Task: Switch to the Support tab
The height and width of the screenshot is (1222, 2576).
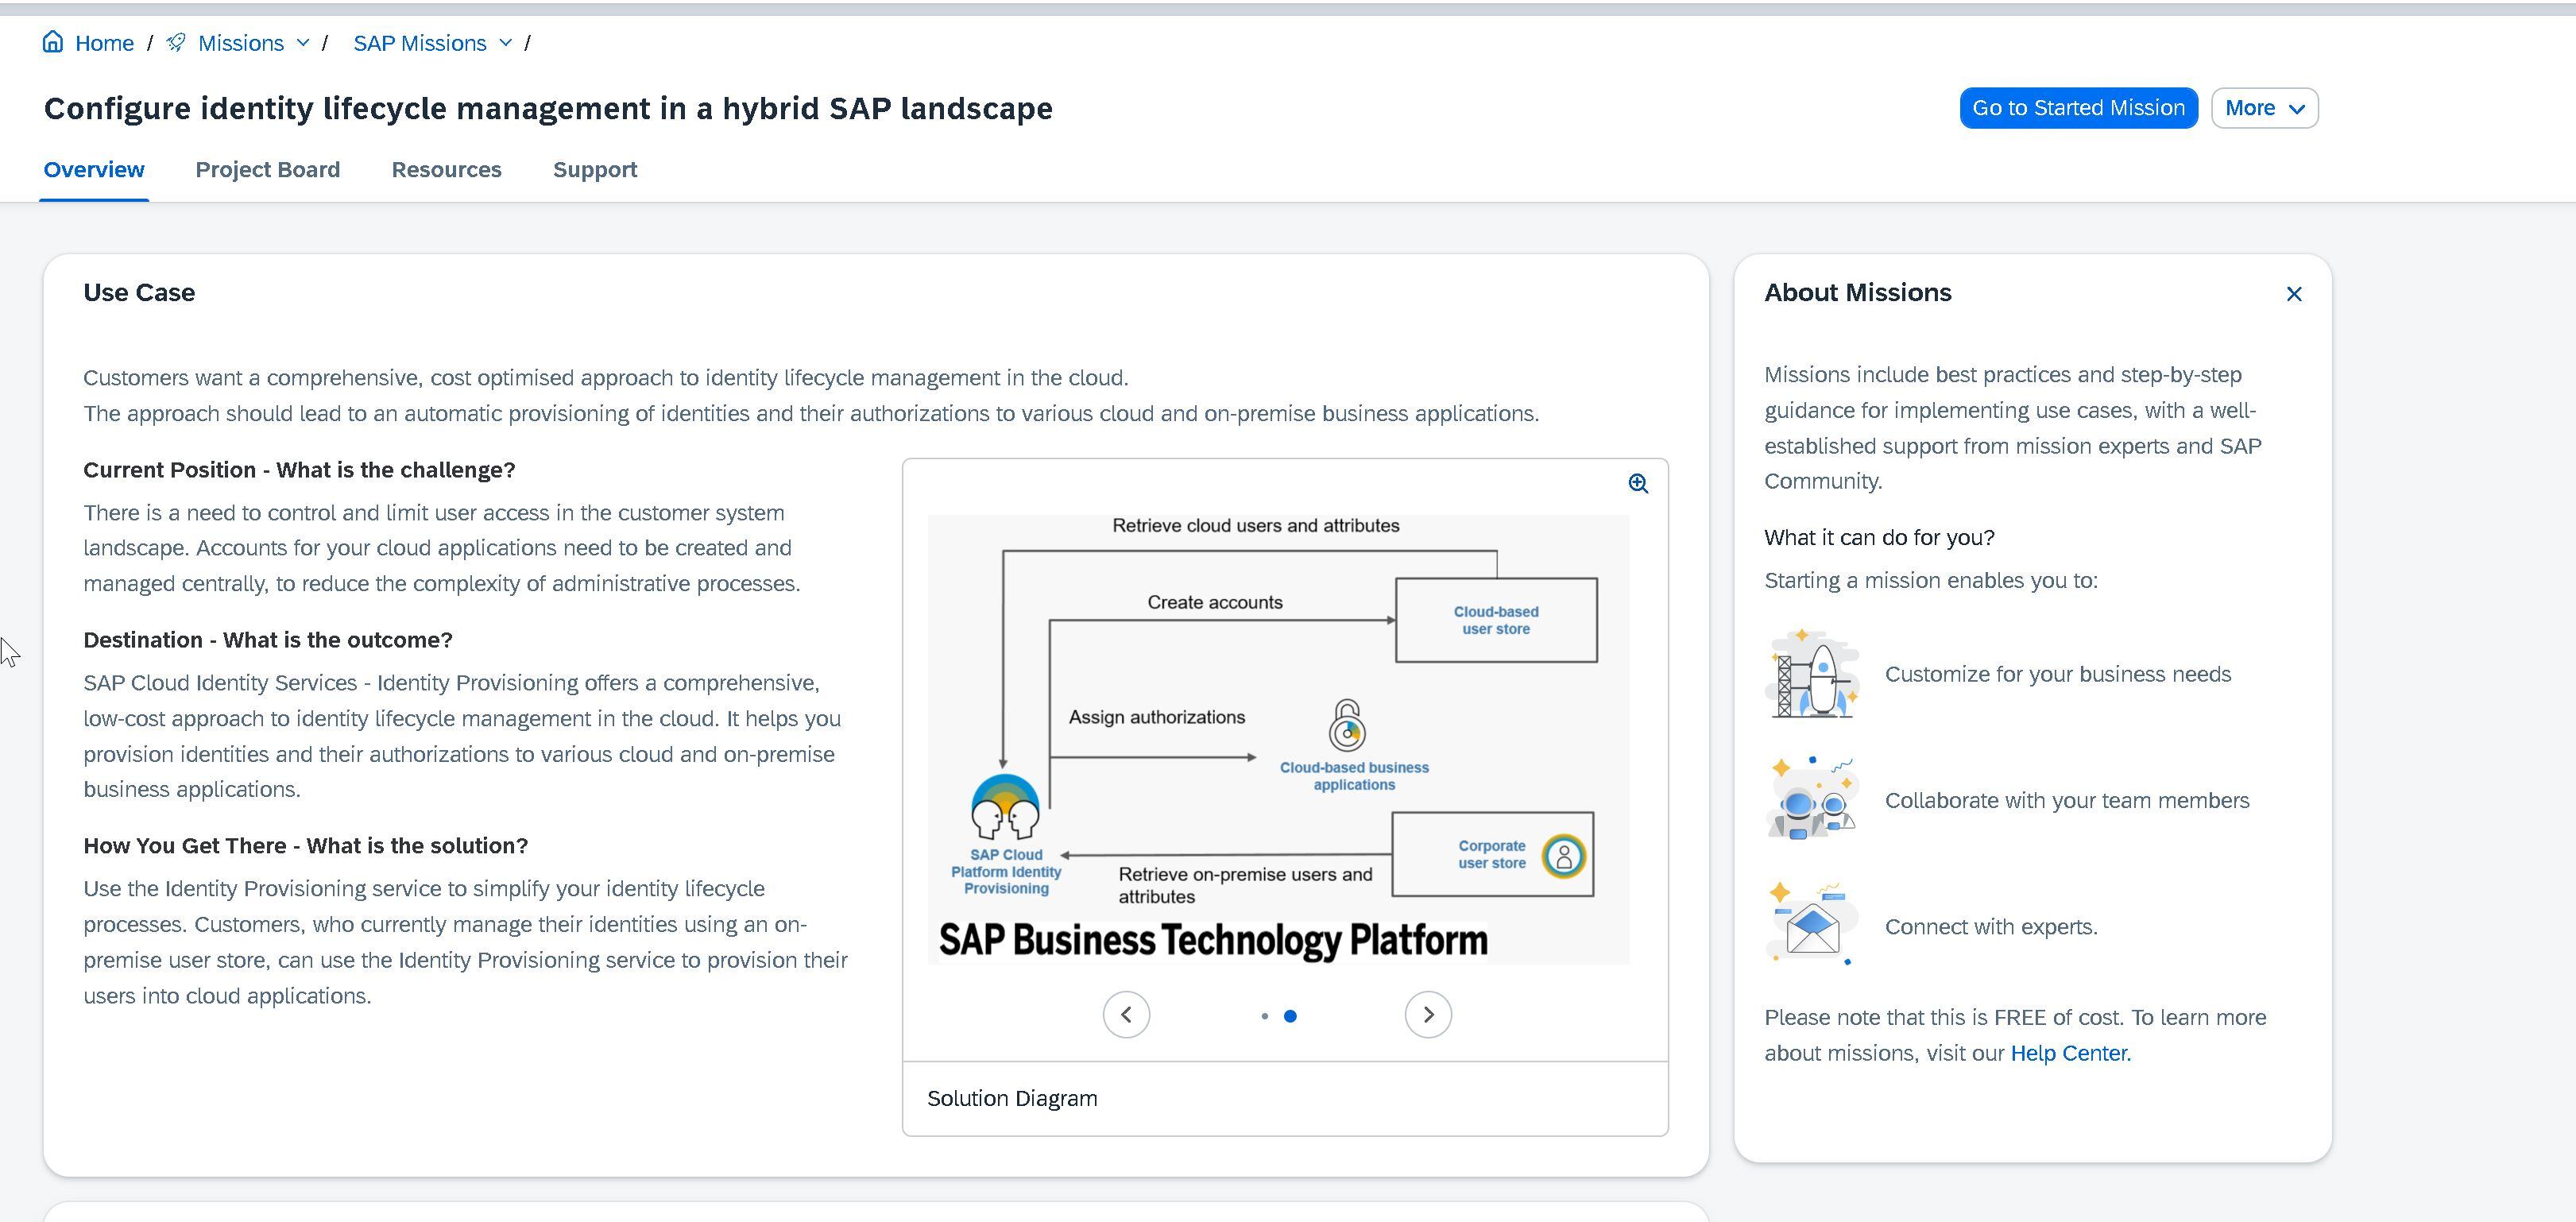Action: coord(595,170)
